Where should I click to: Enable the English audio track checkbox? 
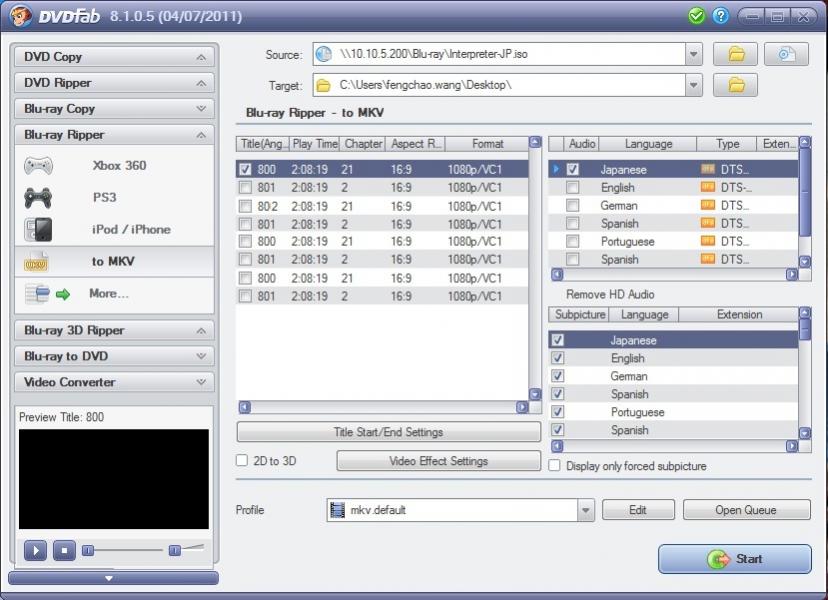(x=572, y=187)
